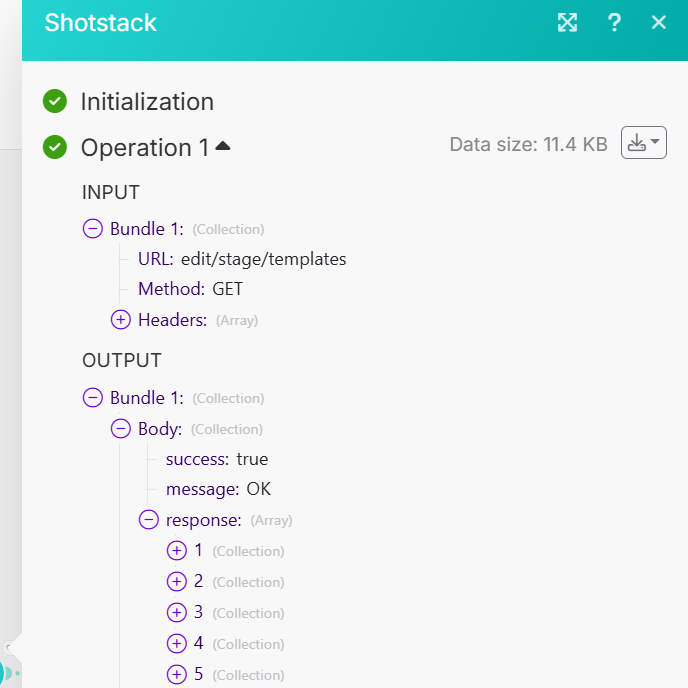Image resolution: width=688 pixels, height=688 pixels.
Task: Expand response item 1 collection
Action: [x=177, y=550]
